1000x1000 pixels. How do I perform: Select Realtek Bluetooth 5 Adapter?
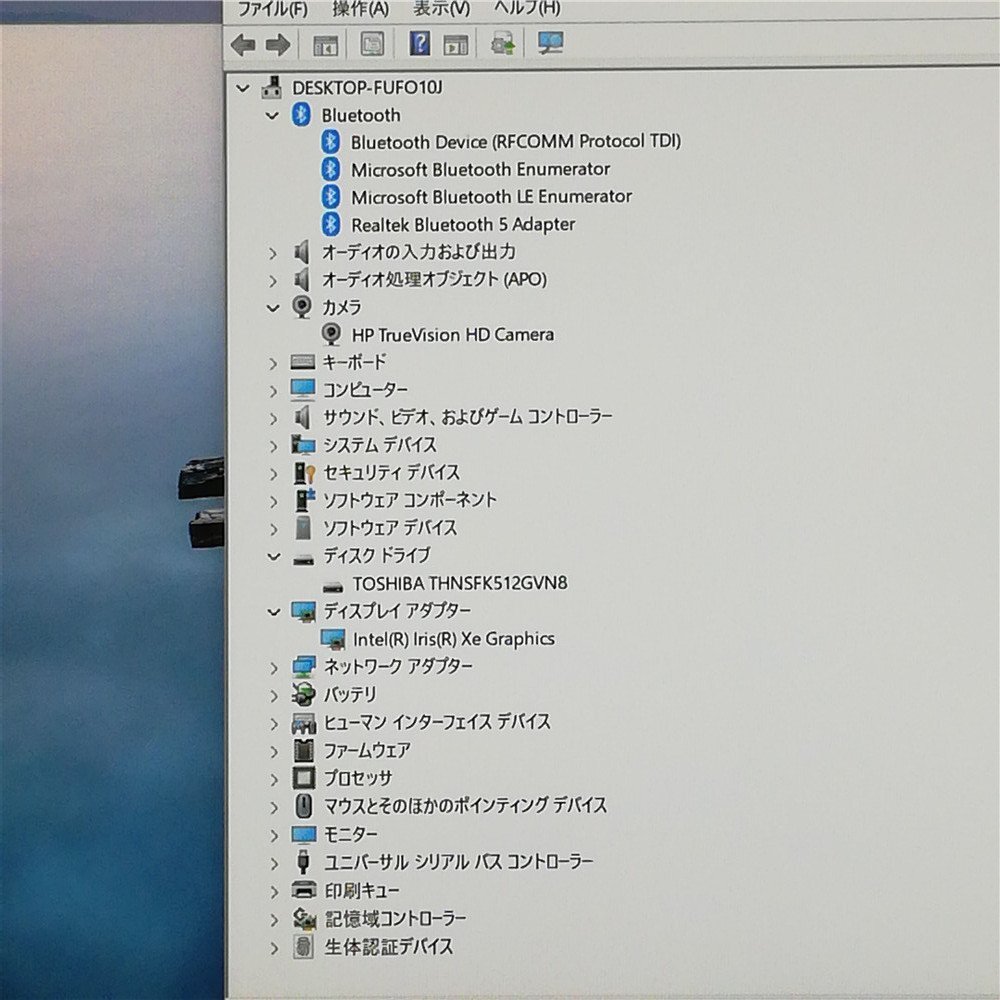click(x=464, y=224)
